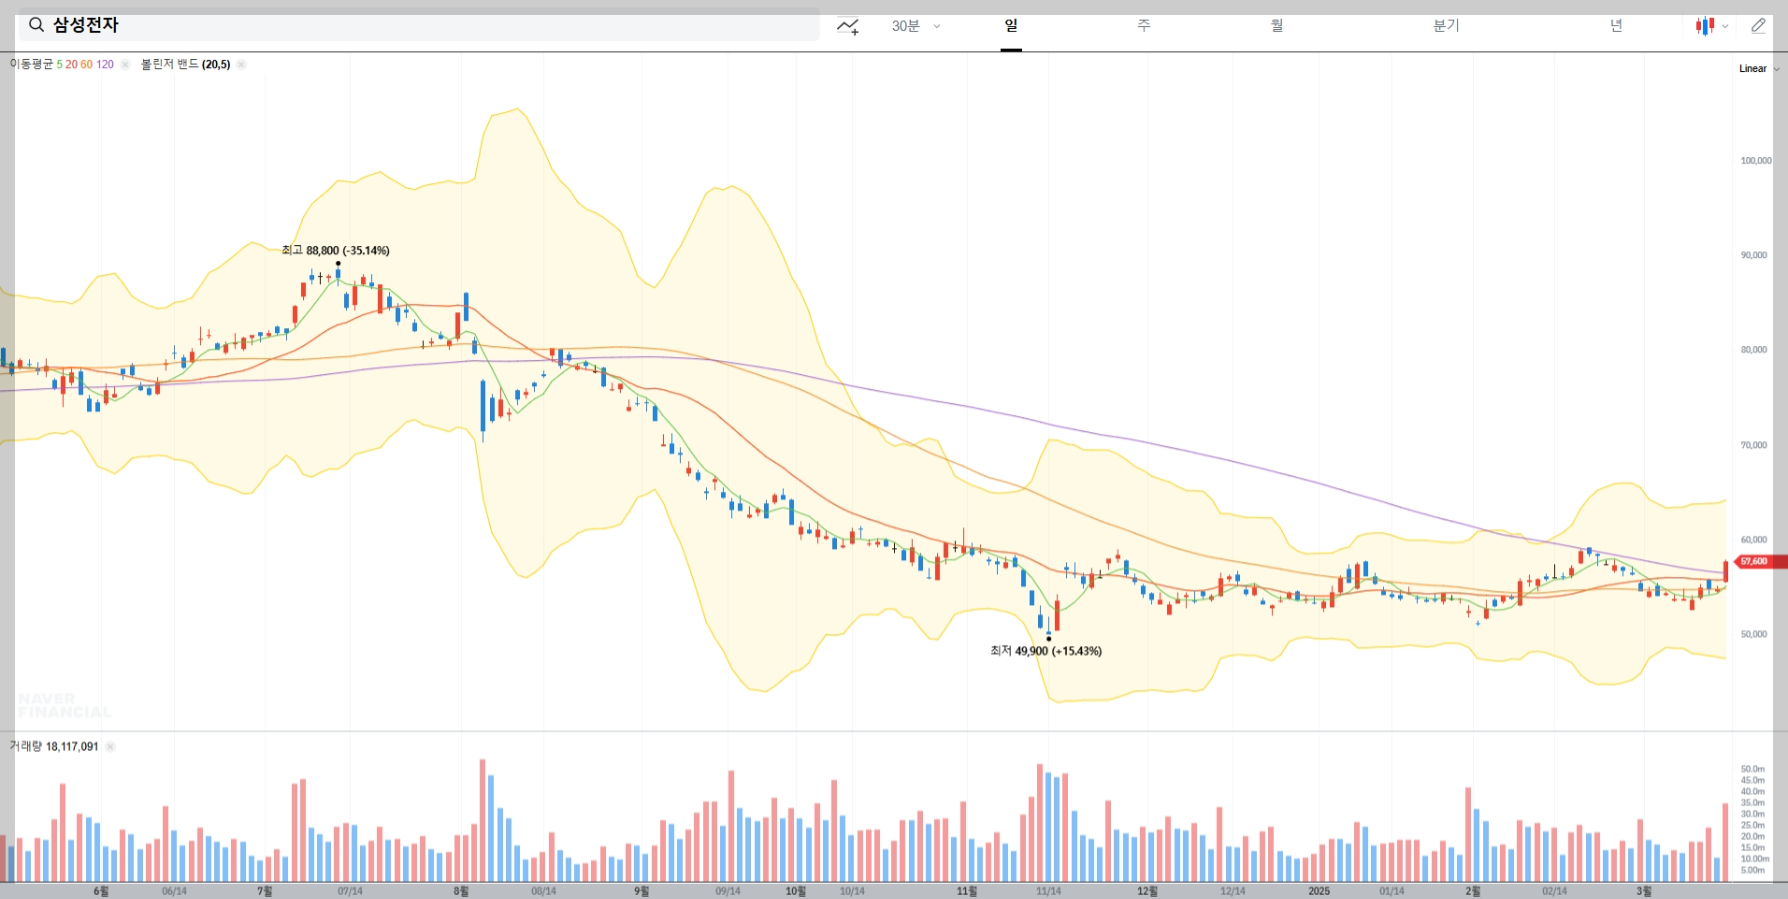The image size is (1788, 899).
Task: Expand the 30분 minute interval dropdown
Action: (x=916, y=26)
